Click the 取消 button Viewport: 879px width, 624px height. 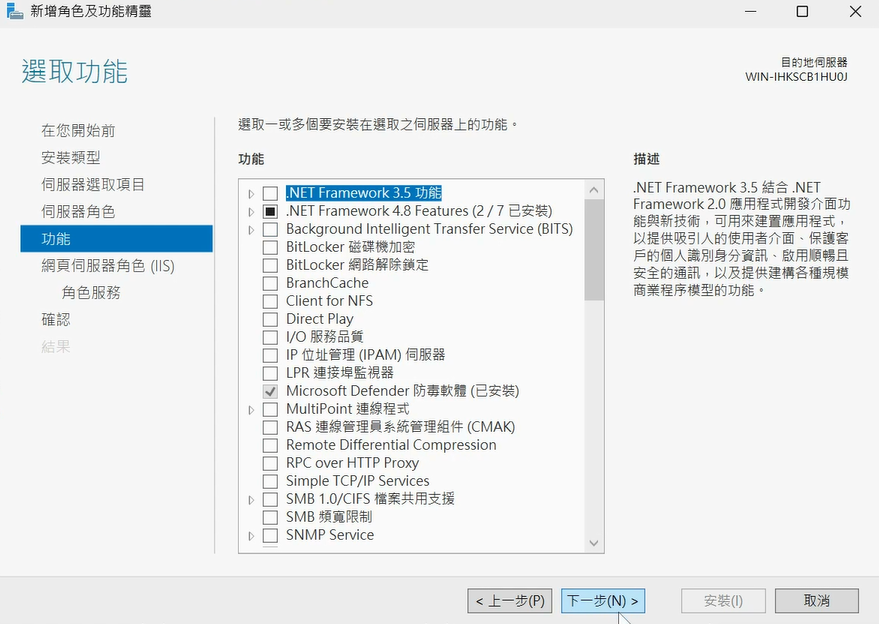(817, 601)
